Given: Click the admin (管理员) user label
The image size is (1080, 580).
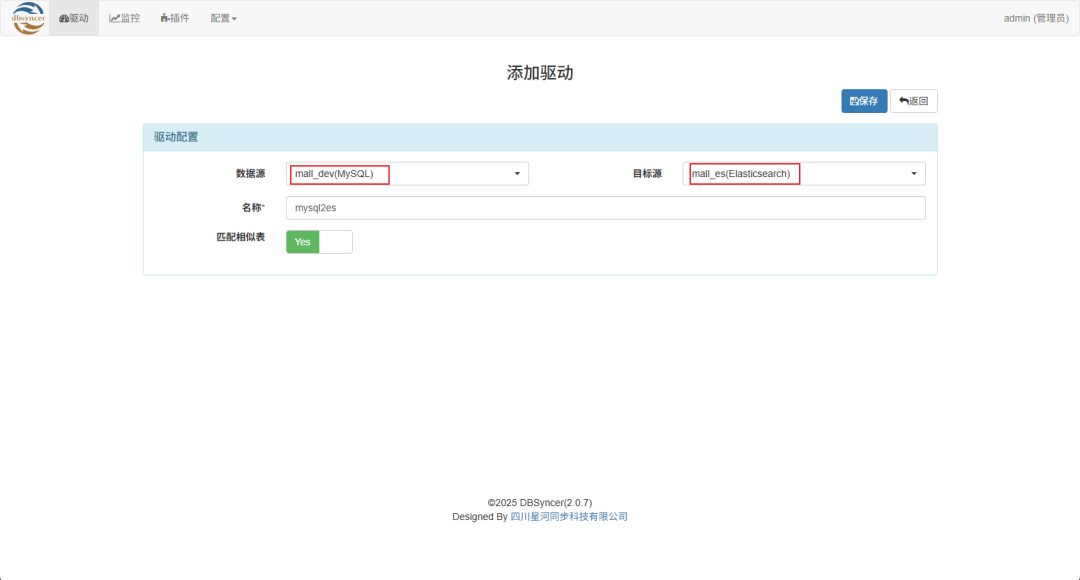Looking at the screenshot, I should [x=1036, y=19].
